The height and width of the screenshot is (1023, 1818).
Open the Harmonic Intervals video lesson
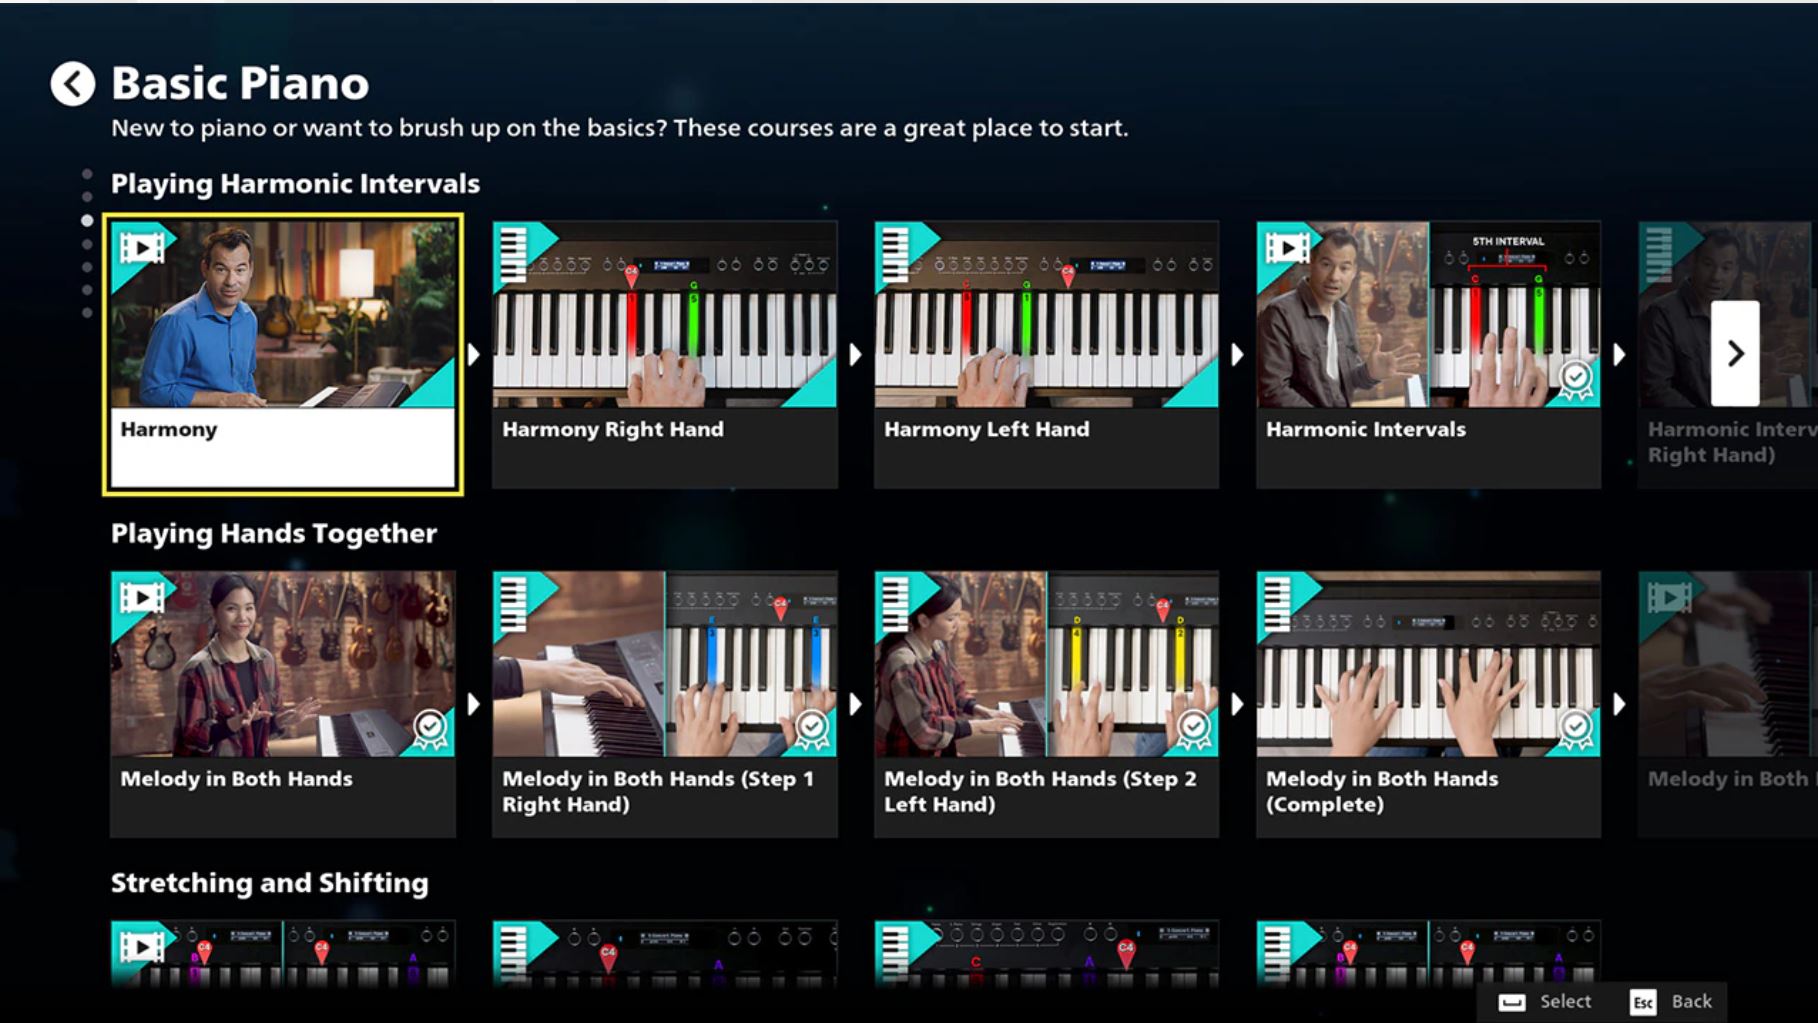pyautogui.click(x=1429, y=354)
